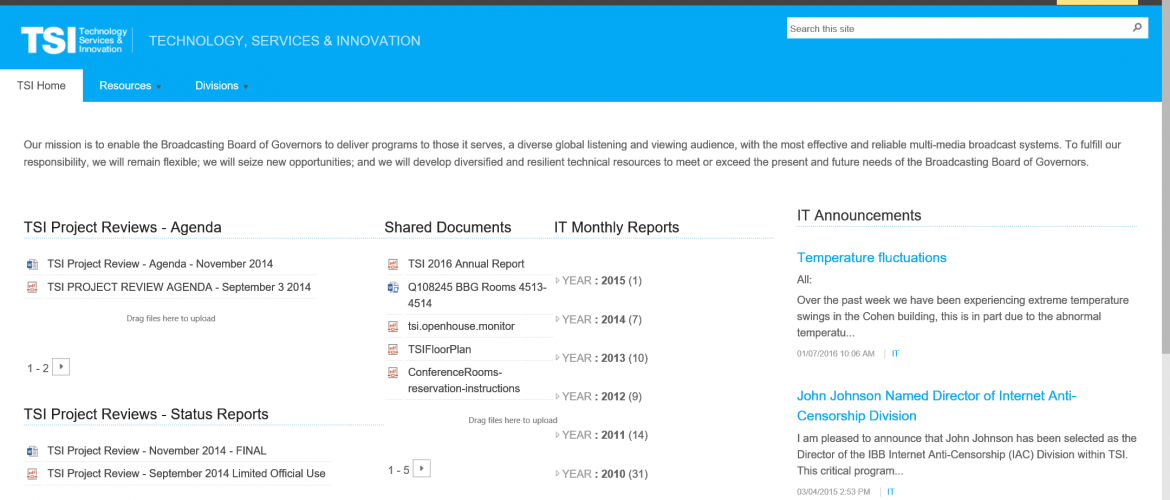The height and width of the screenshot is (500, 1170).
Task: Expand YEAR : 2015 (1) group
Action: (557, 281)
